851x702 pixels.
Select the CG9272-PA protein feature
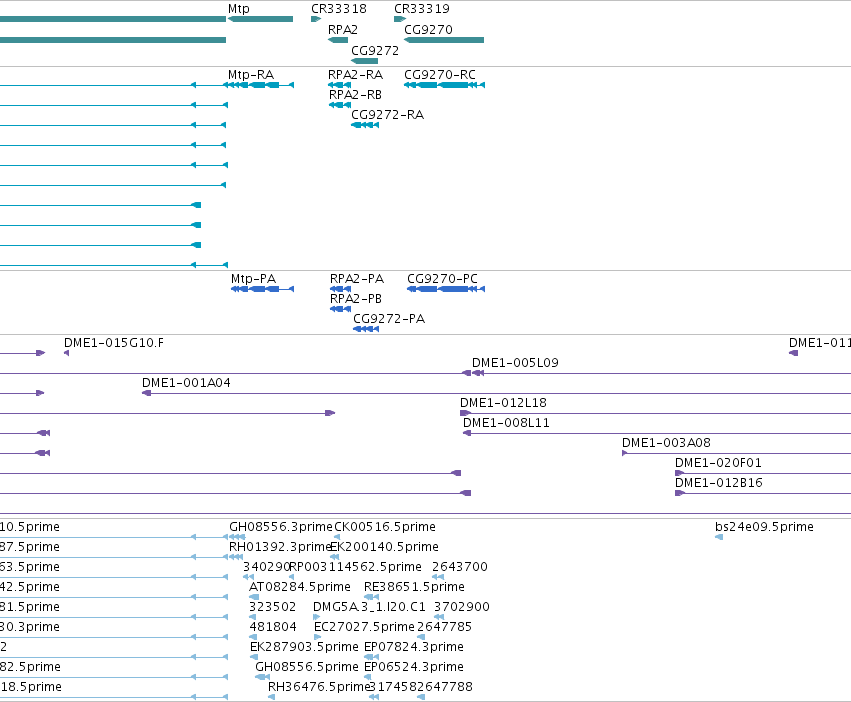point(366,329)
